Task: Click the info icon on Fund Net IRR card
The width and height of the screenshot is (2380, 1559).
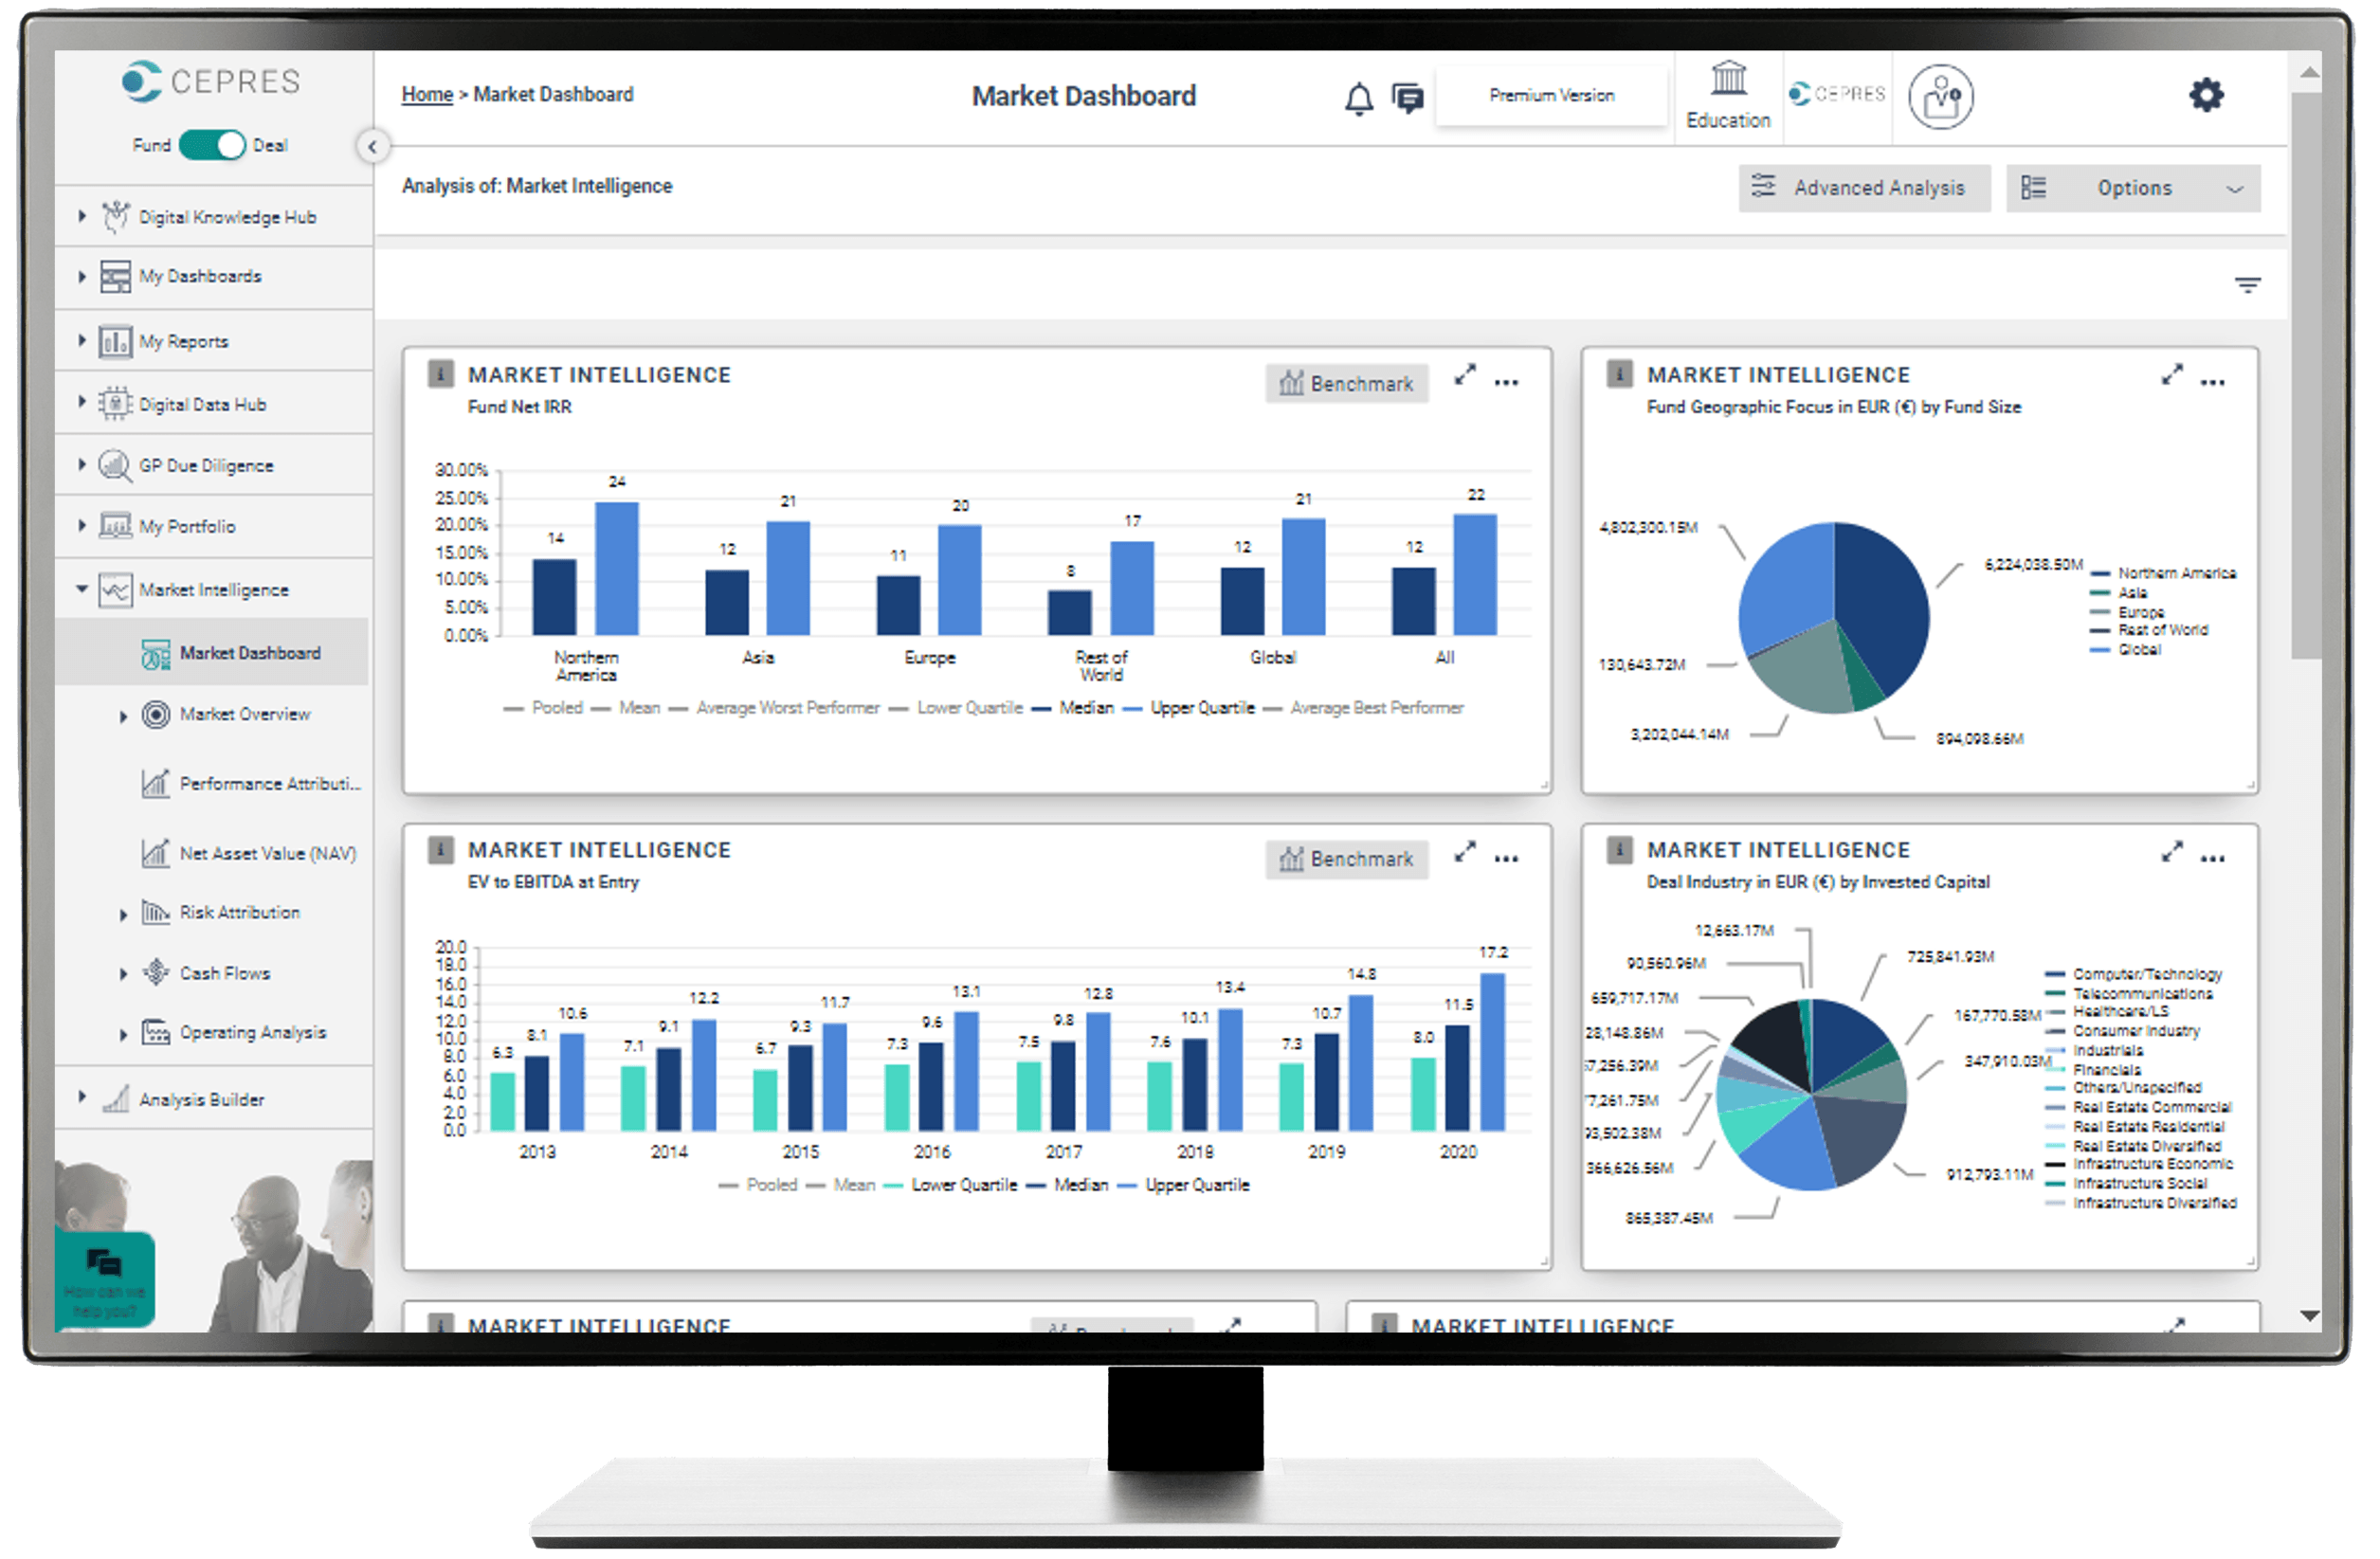Action: (x=441, y=374)
